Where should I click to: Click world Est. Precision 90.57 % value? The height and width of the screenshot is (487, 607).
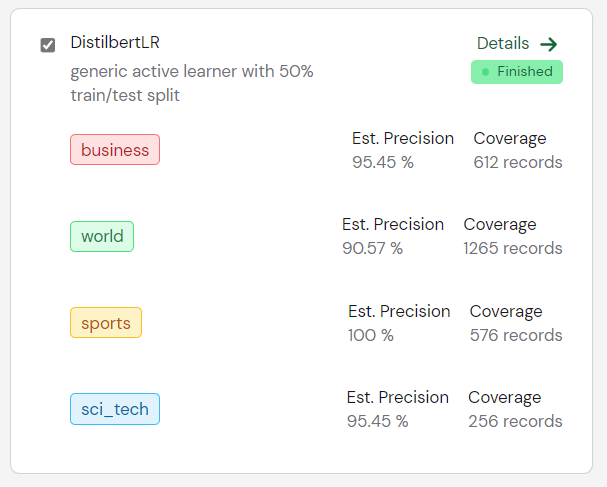click(372, 248)
